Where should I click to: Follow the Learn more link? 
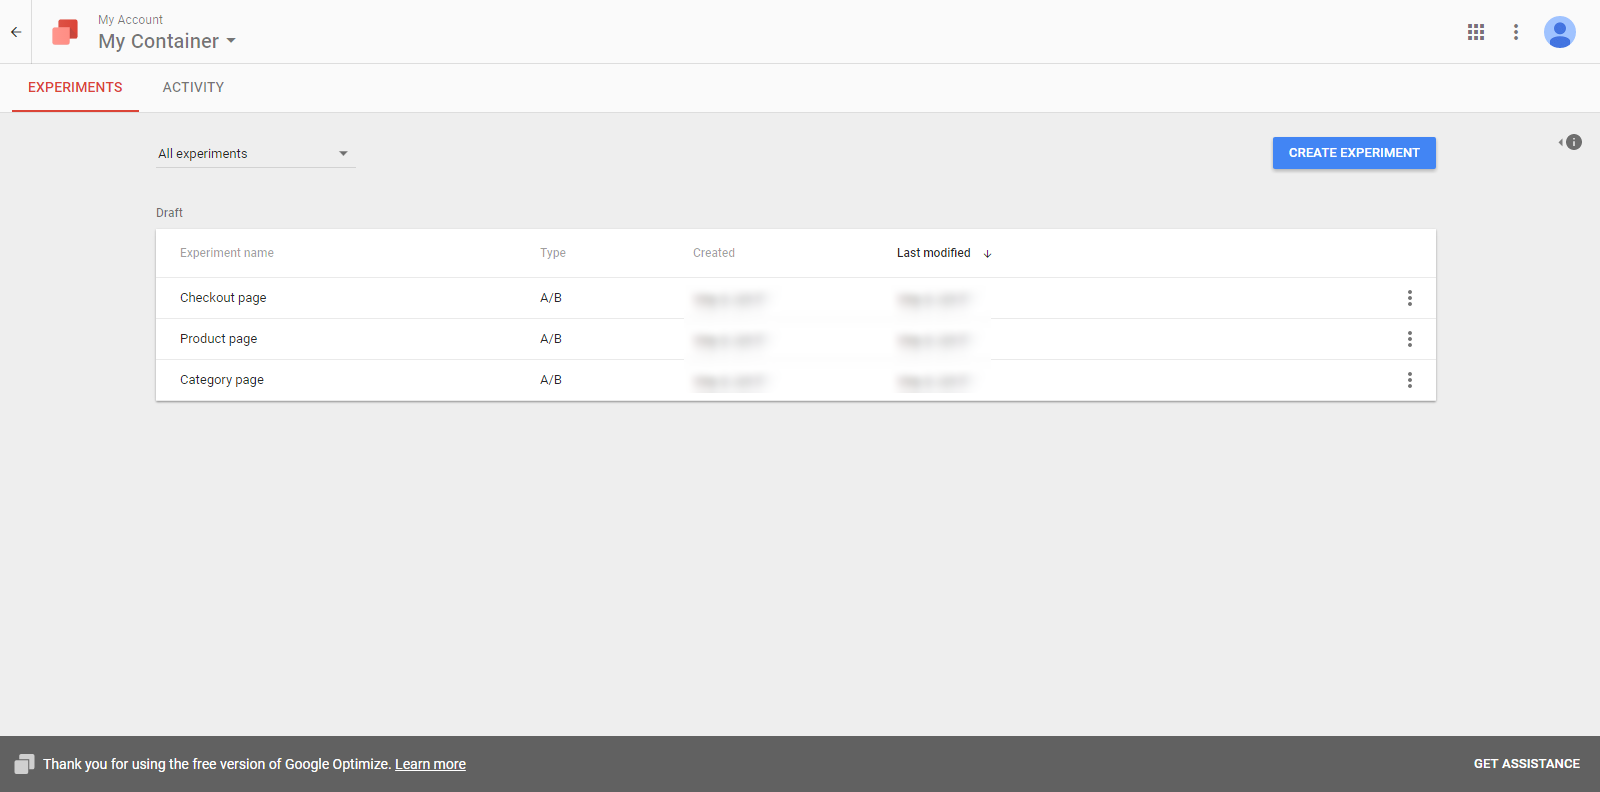(430, 764)
